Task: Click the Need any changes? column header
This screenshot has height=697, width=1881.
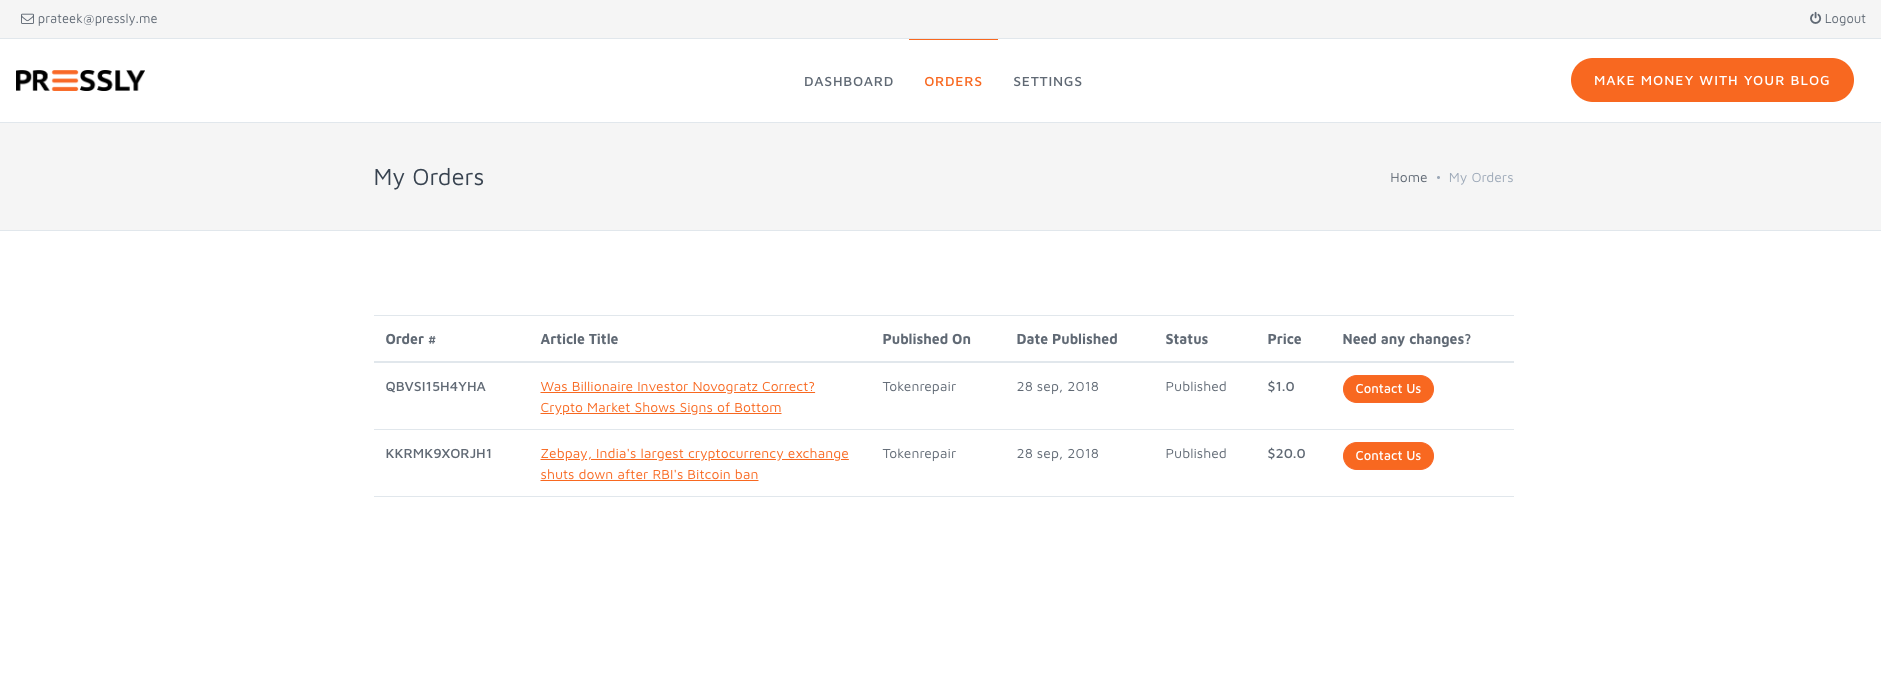Action: 1406,339
